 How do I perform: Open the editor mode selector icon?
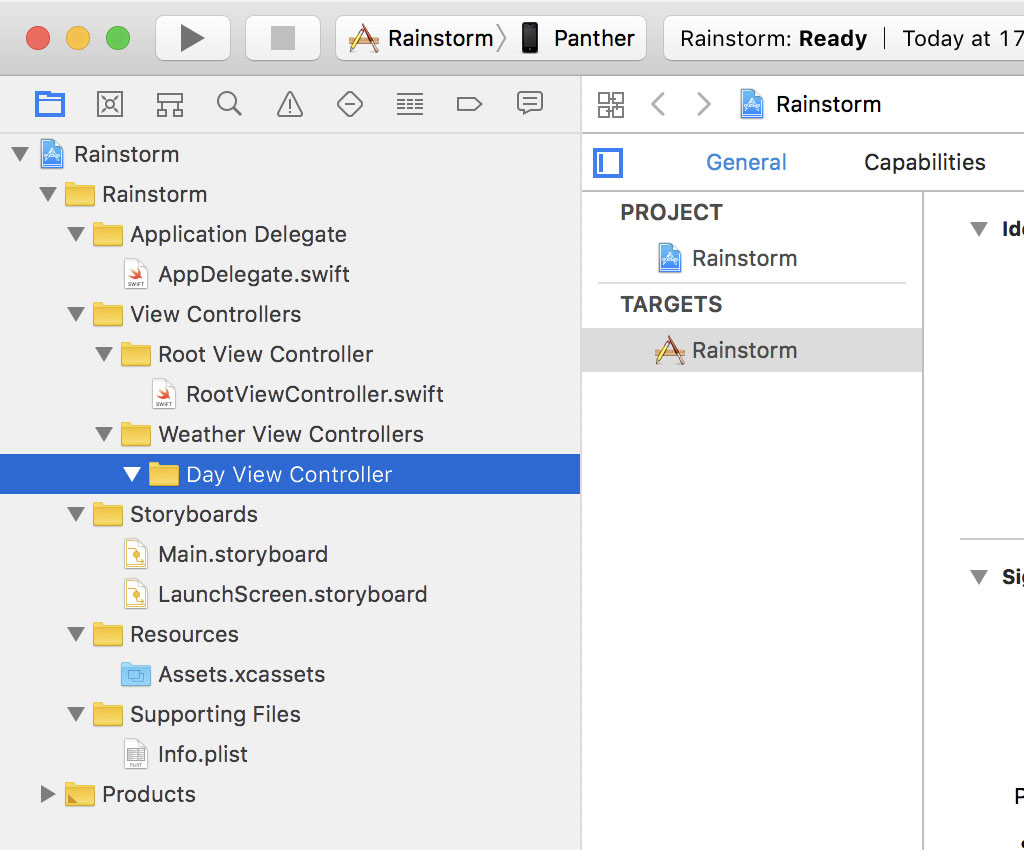(611, 103)
